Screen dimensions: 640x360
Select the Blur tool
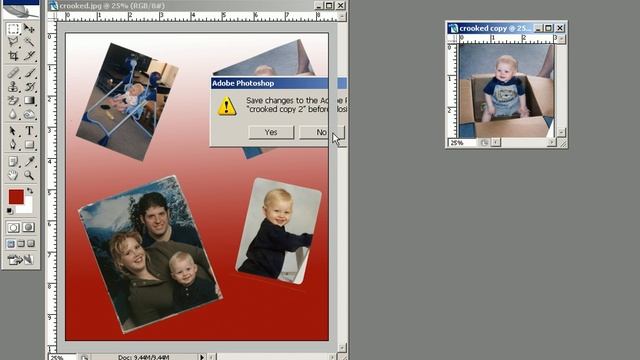pos(13,114)
